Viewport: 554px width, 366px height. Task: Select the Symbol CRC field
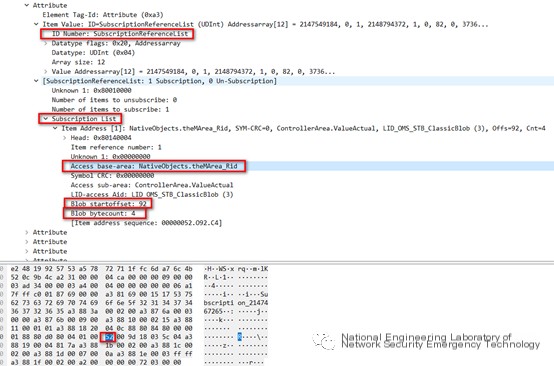click(x=112, y=176)
